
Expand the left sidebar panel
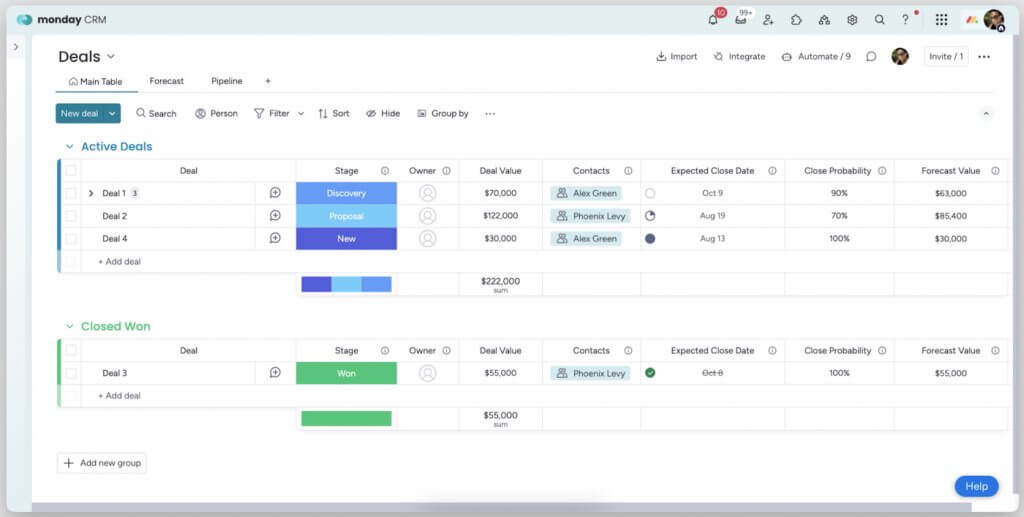(16, 47)
